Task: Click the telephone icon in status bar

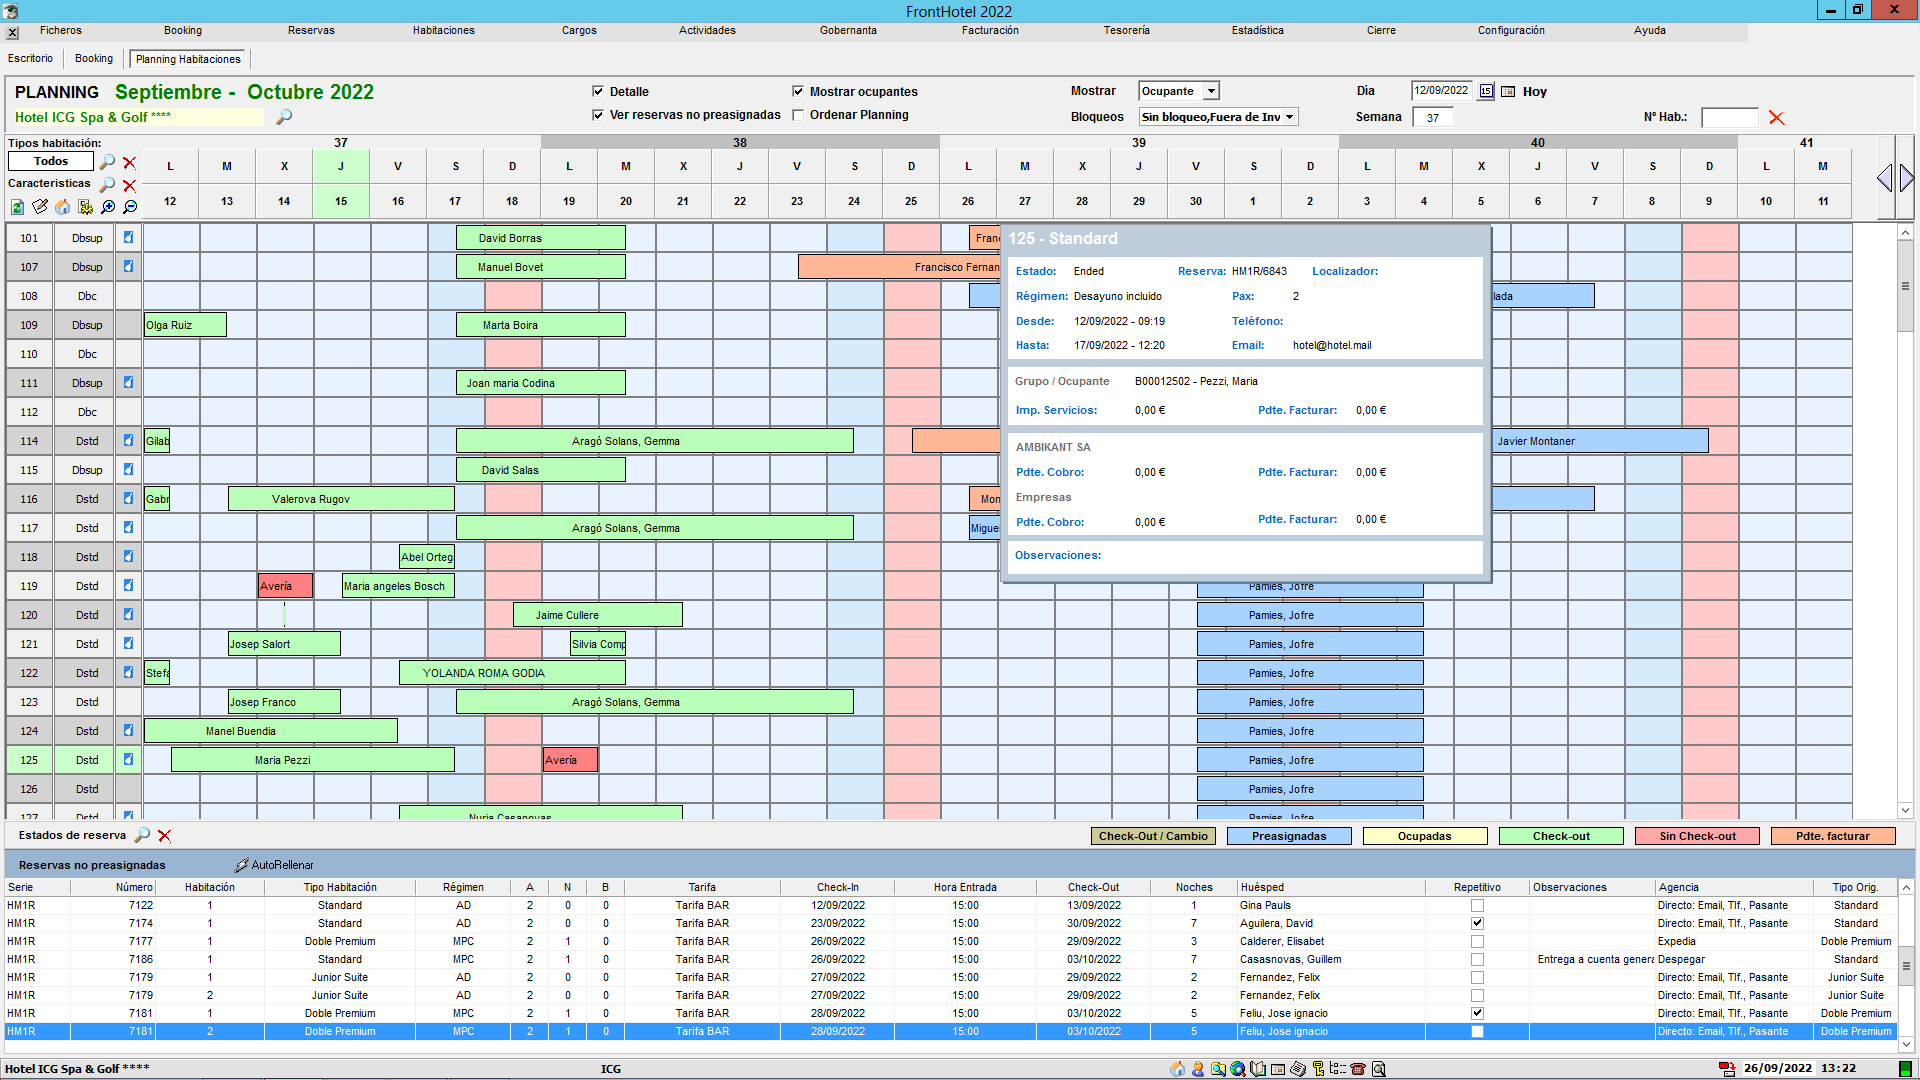Action: (1357, 1069)
